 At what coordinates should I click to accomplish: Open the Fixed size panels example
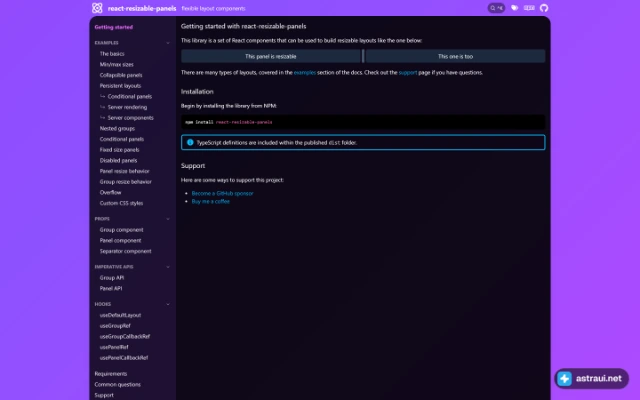[x=119, y=150]
